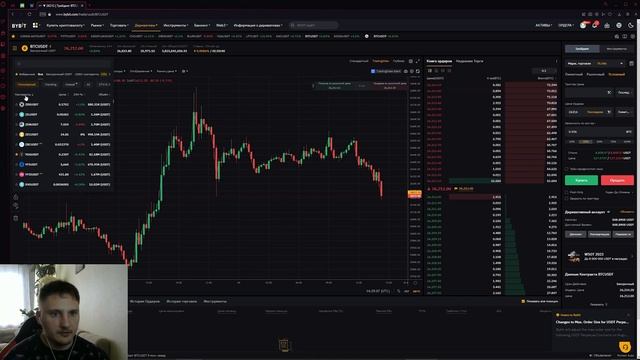Image resolution: width=640 pixels, height=360 pixels.
Task: Select the both-sides order book view icon
Action: [430, 71]
